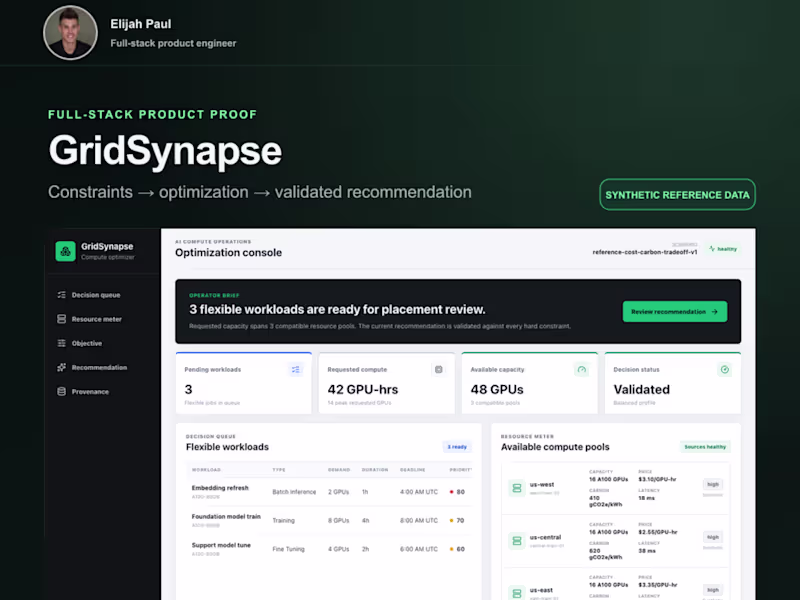Click the priority 80 red dot value
The width and height of the screenshot is (800, 600).
click(457, 492)
